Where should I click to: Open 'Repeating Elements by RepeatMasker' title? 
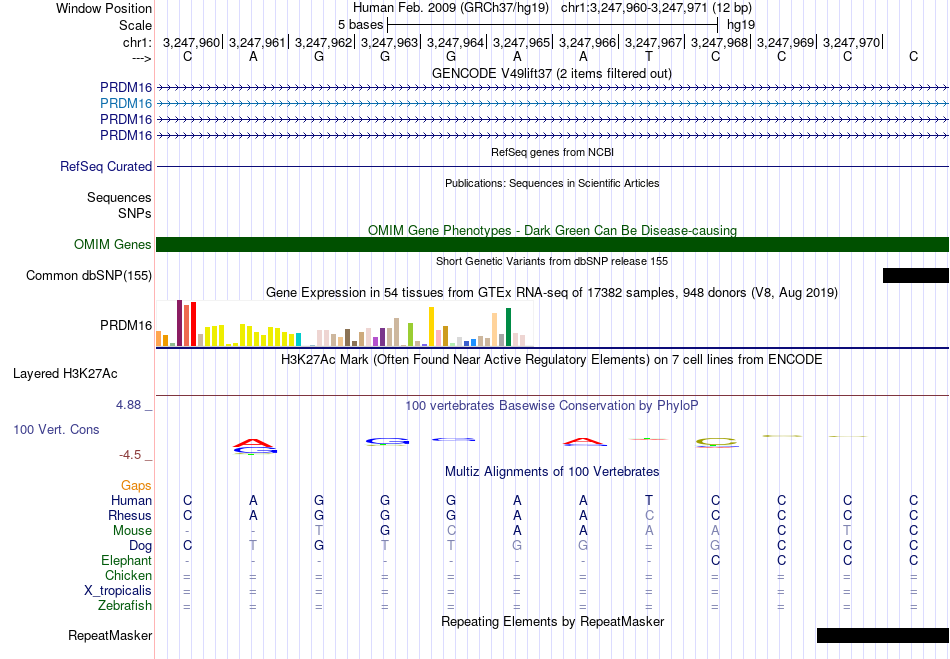pyautogui.click(x=553, y=621)
